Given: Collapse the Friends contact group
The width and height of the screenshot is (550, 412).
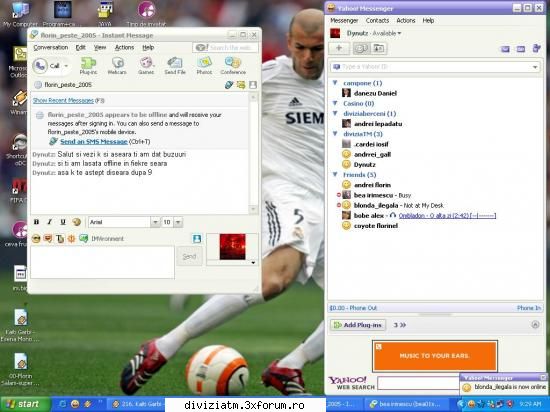Looking at the screenshot, I should coord(335,174).
